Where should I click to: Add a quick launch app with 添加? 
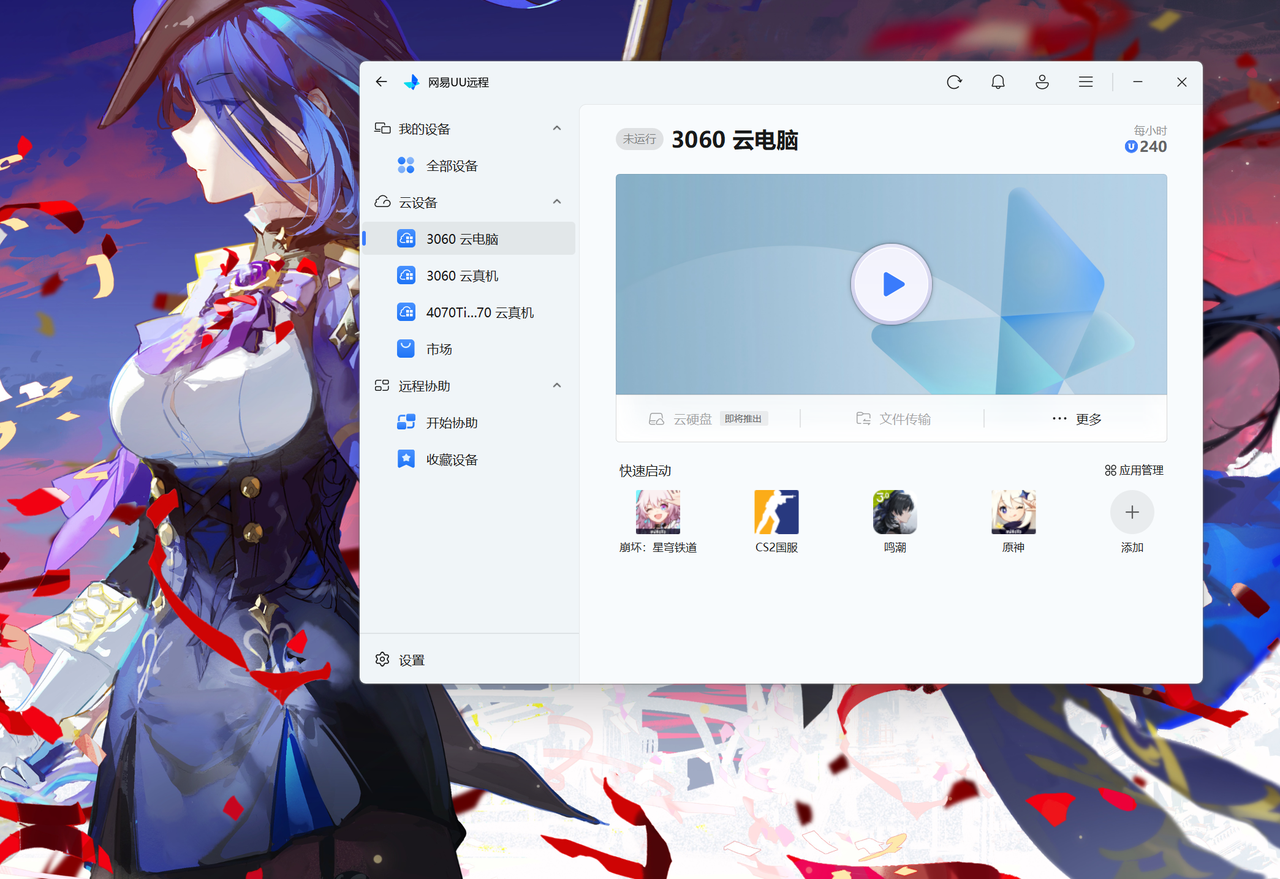coord(1132,522)
